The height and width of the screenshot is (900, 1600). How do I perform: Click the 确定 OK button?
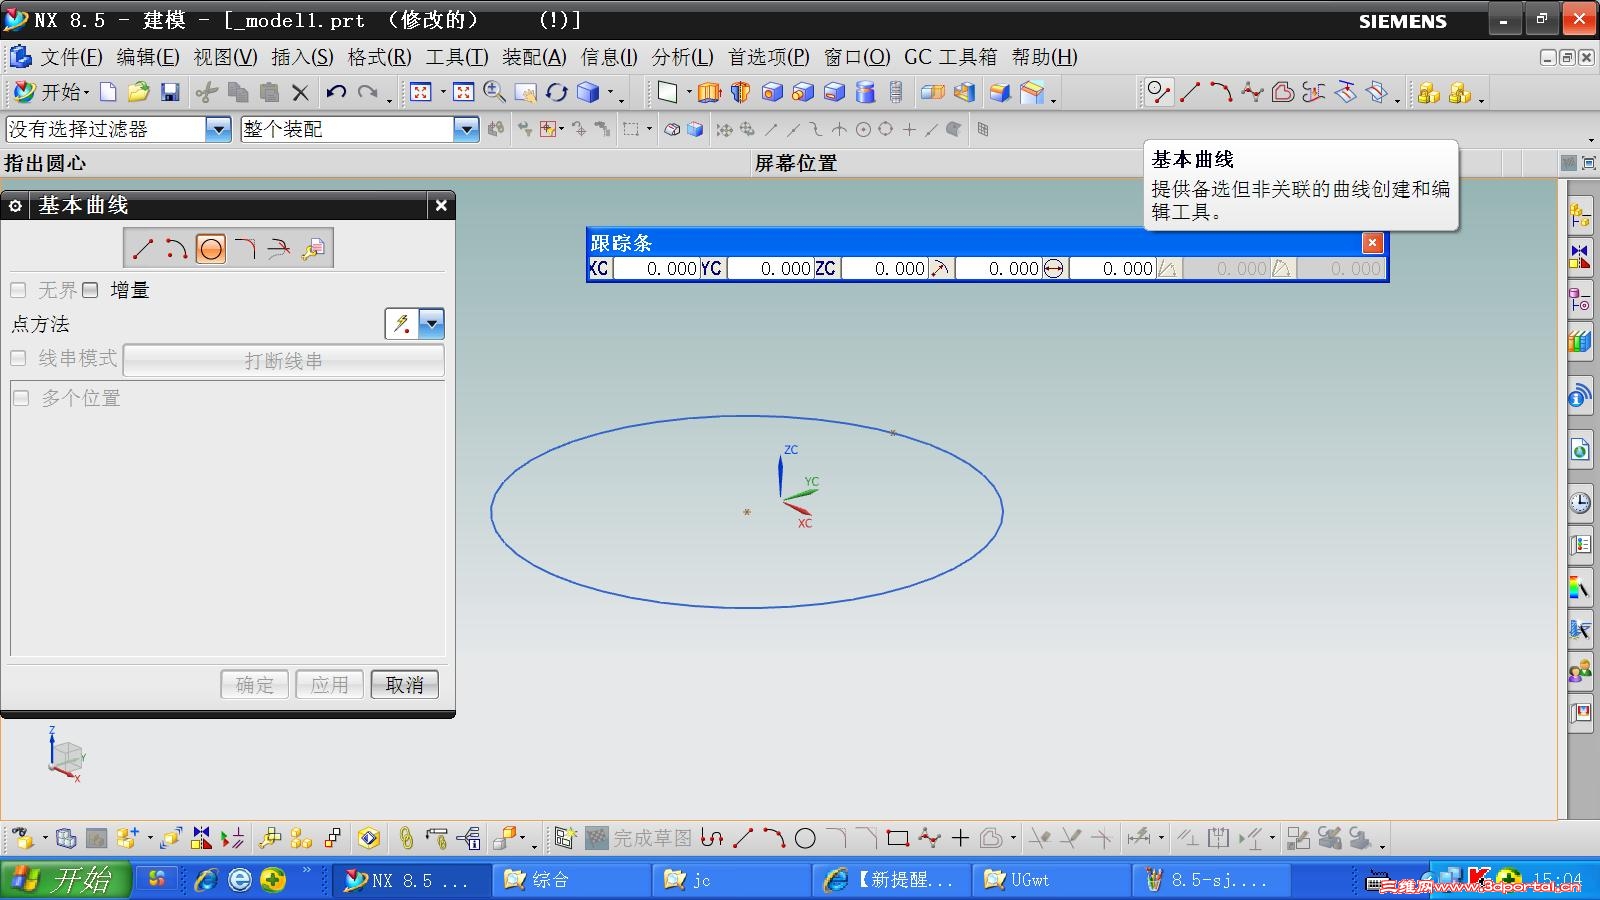[x=254, y=684]
